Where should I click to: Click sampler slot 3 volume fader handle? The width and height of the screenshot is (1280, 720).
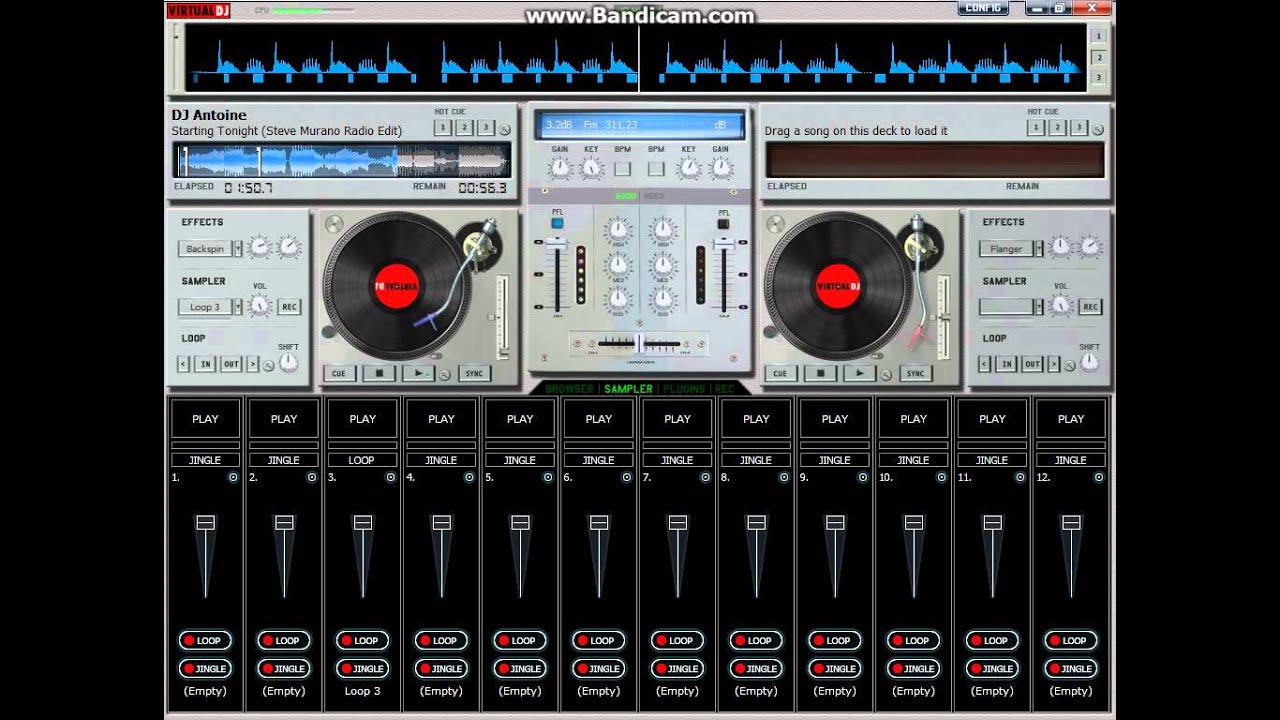[363, 522]
